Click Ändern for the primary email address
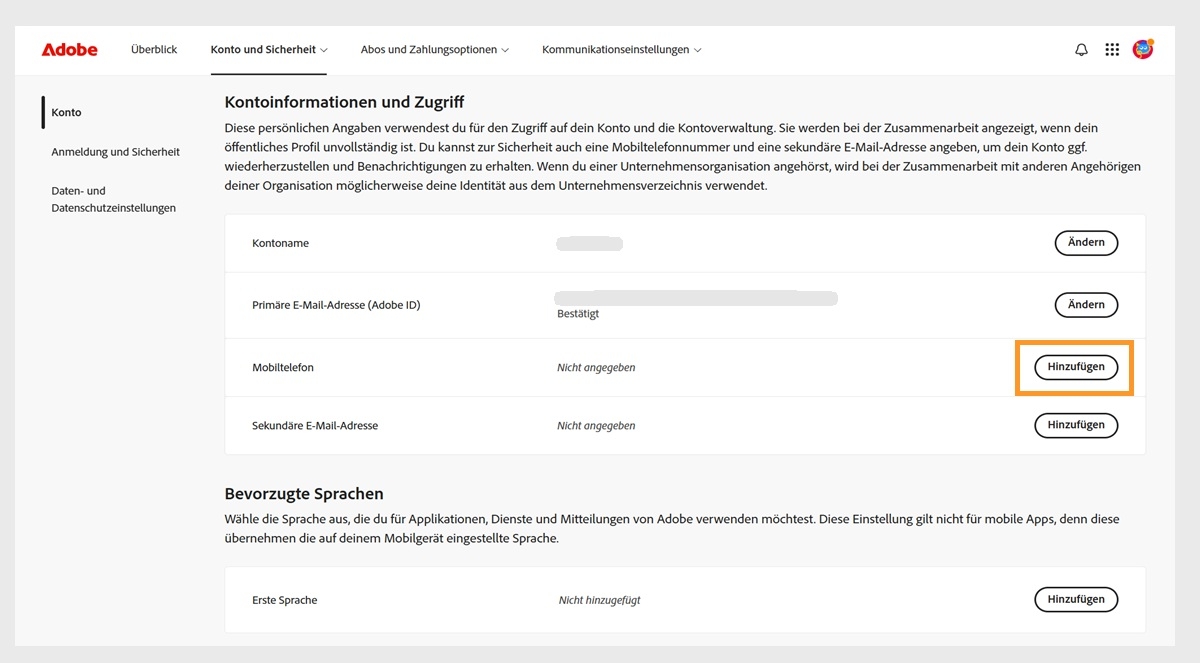 tap(1086, 304)
